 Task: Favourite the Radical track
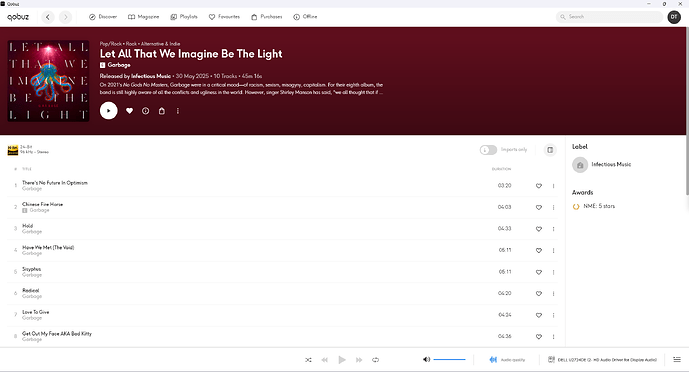(539, 293)
